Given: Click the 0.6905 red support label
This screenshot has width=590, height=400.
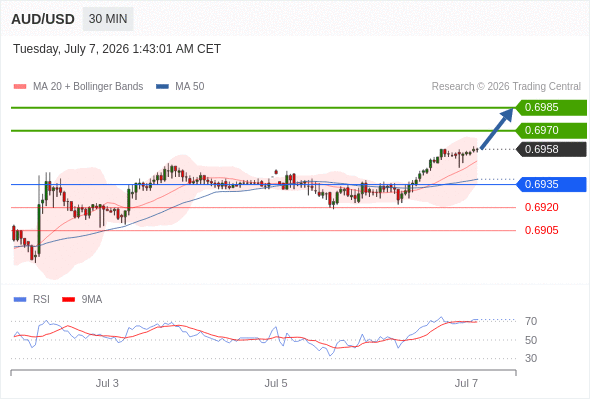Looking at the screenshot, I should 541,230.
